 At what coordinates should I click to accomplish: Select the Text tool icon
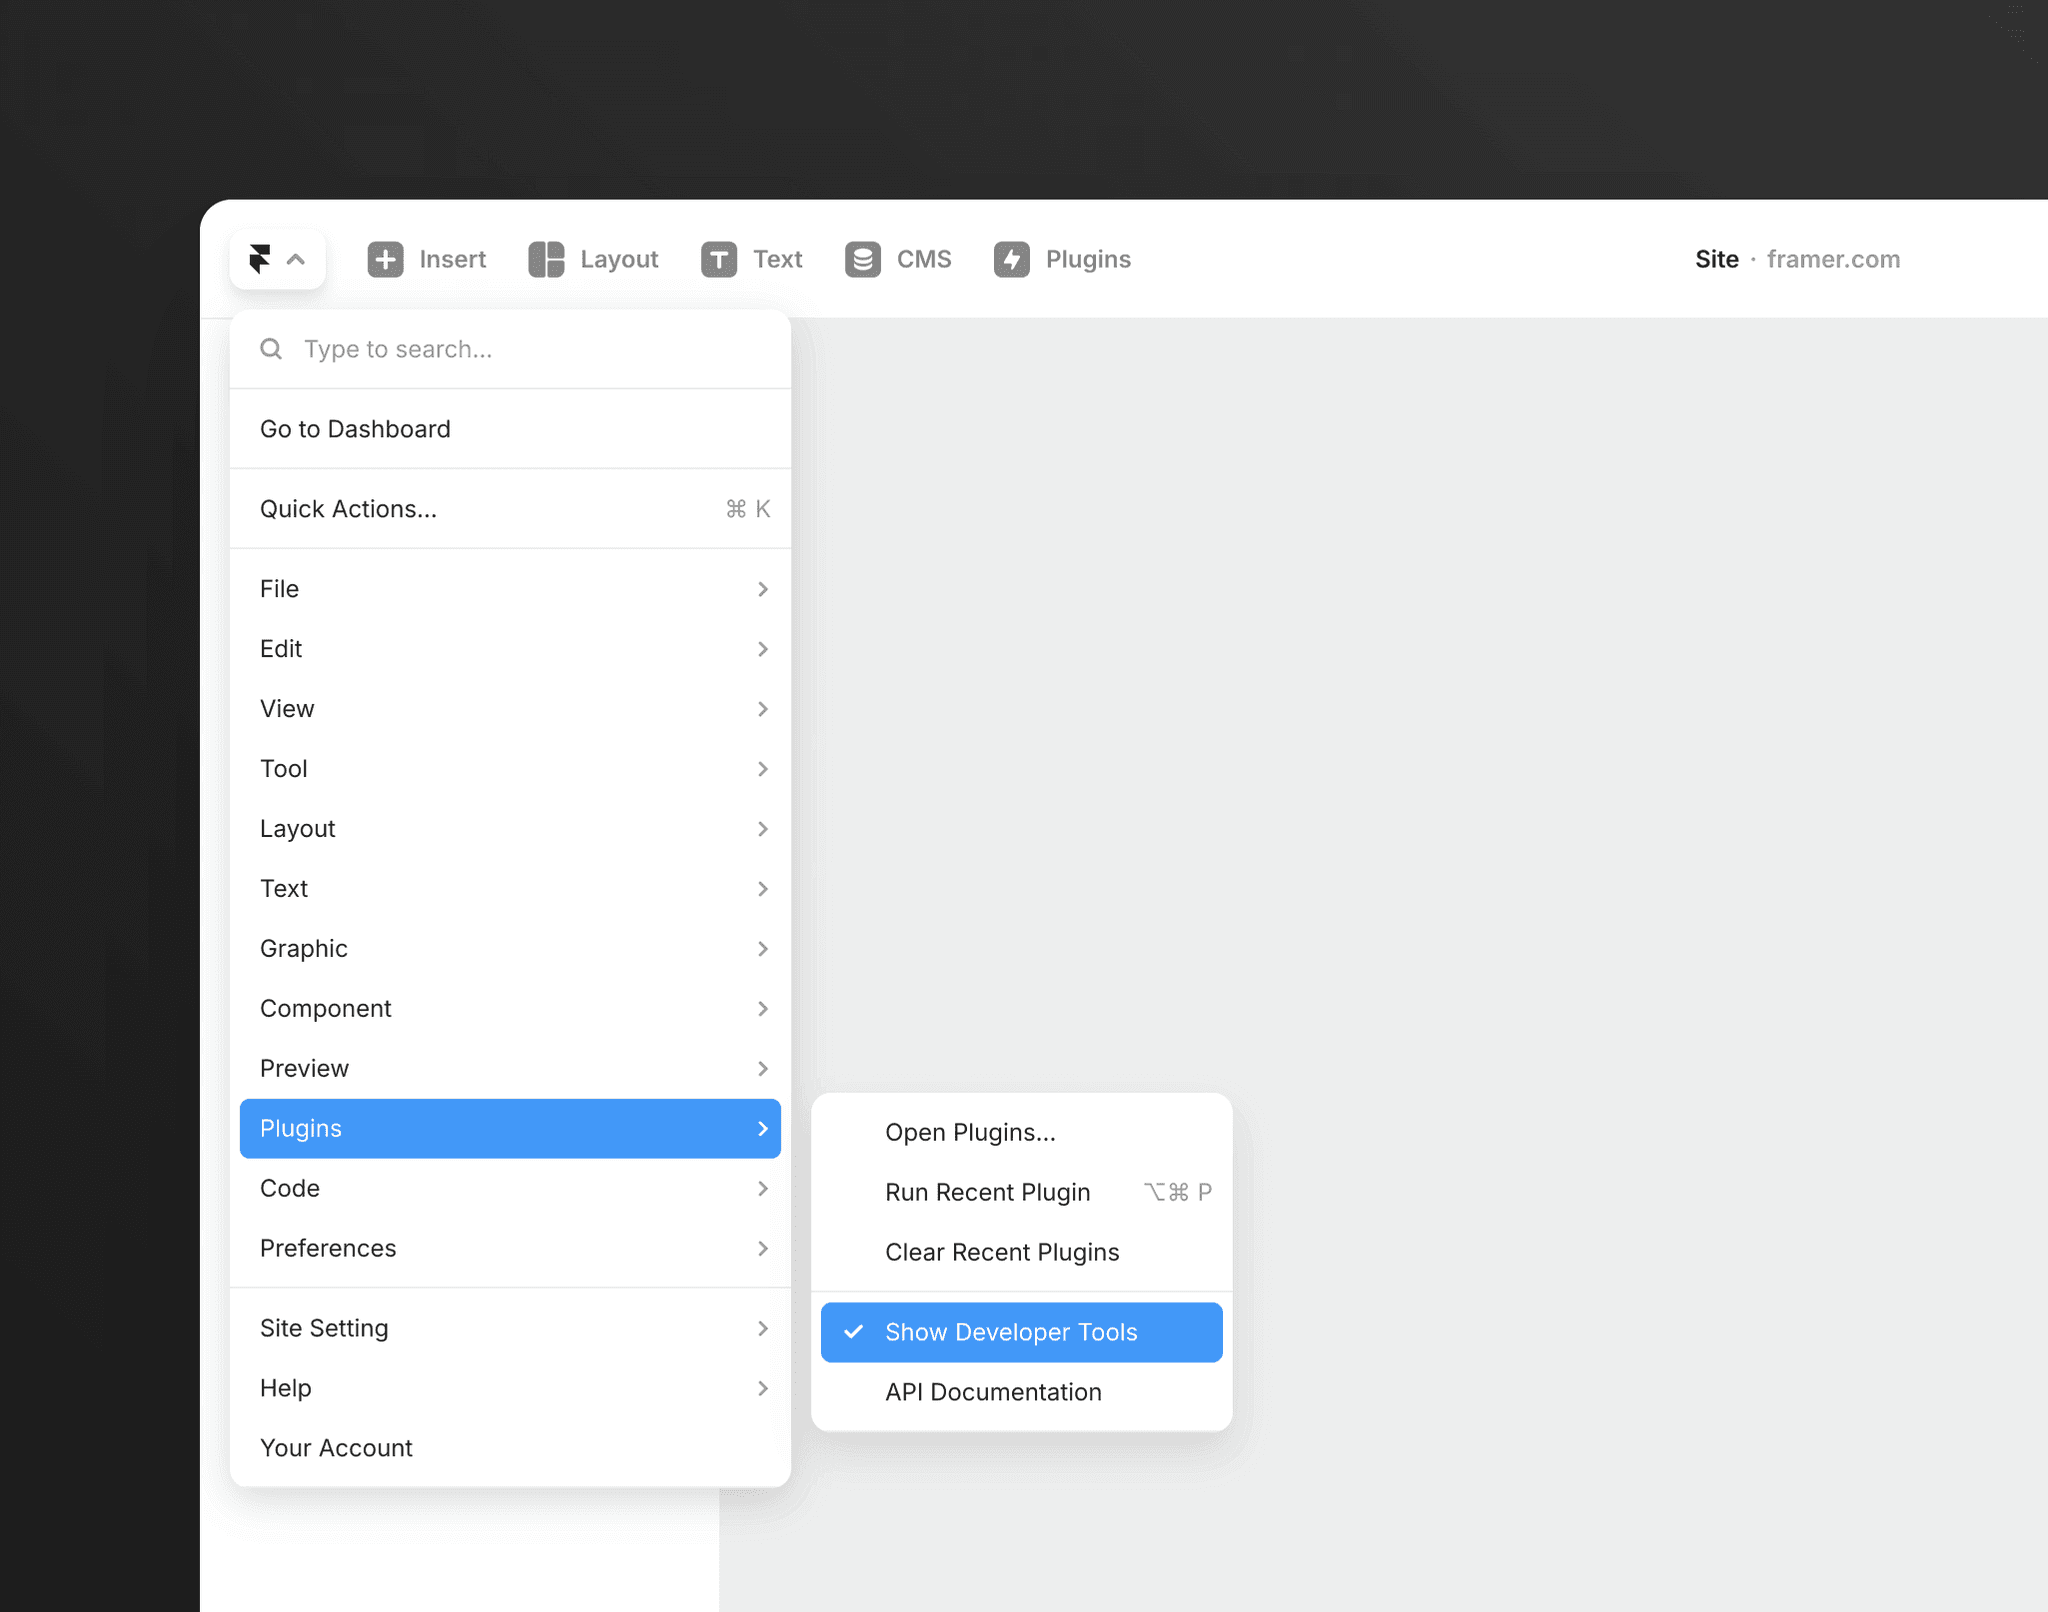(x=718, y=259)
